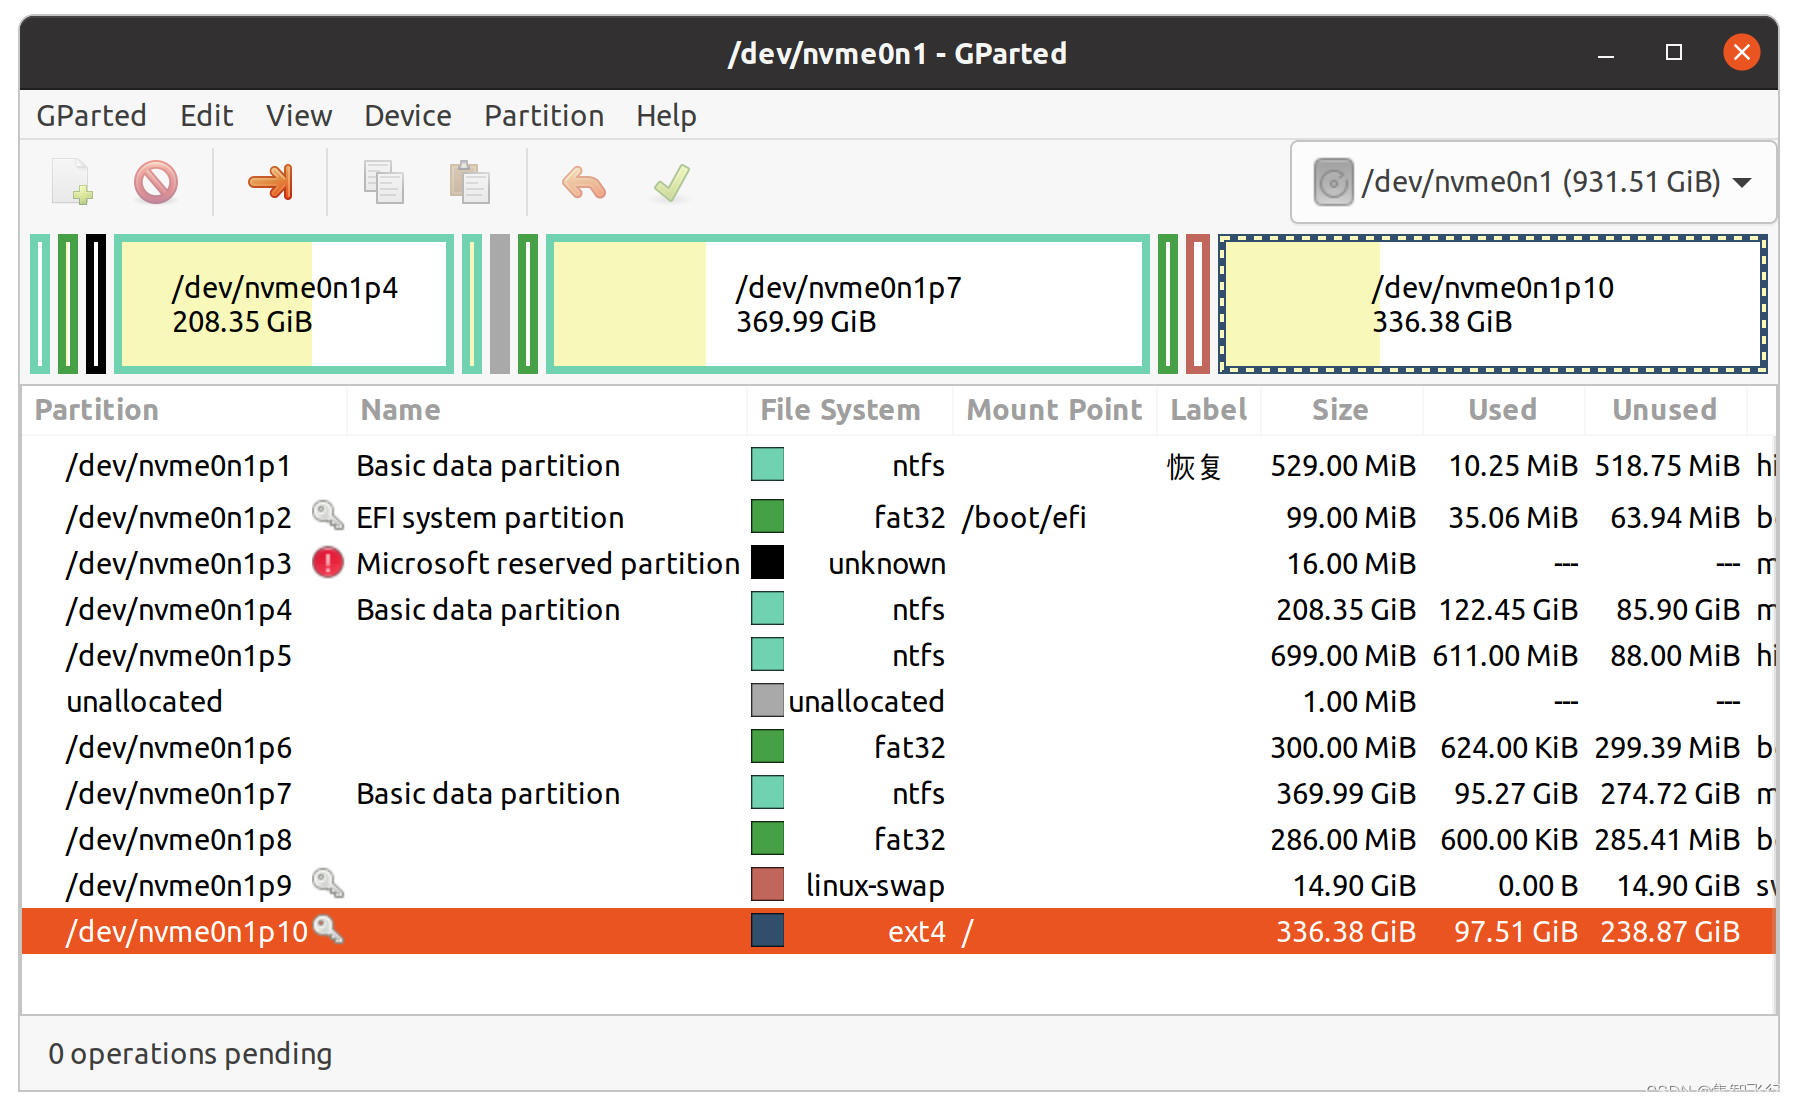Click the 恢复 label cell

pyautogui.click(x=1194, y=466)
